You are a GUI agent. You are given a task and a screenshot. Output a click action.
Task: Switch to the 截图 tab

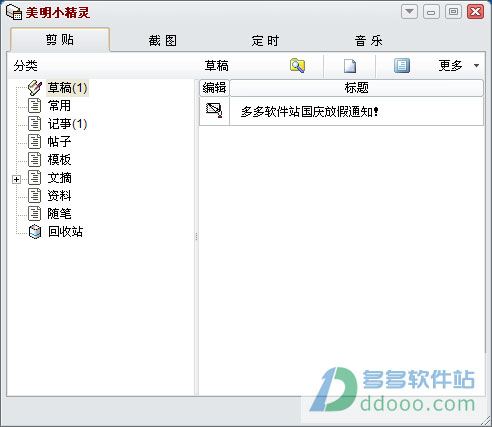click(x=163, y=41)
